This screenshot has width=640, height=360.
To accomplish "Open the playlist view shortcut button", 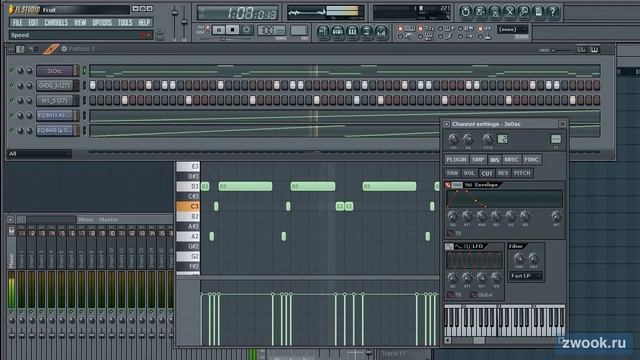I will click(x=323, y=31).
